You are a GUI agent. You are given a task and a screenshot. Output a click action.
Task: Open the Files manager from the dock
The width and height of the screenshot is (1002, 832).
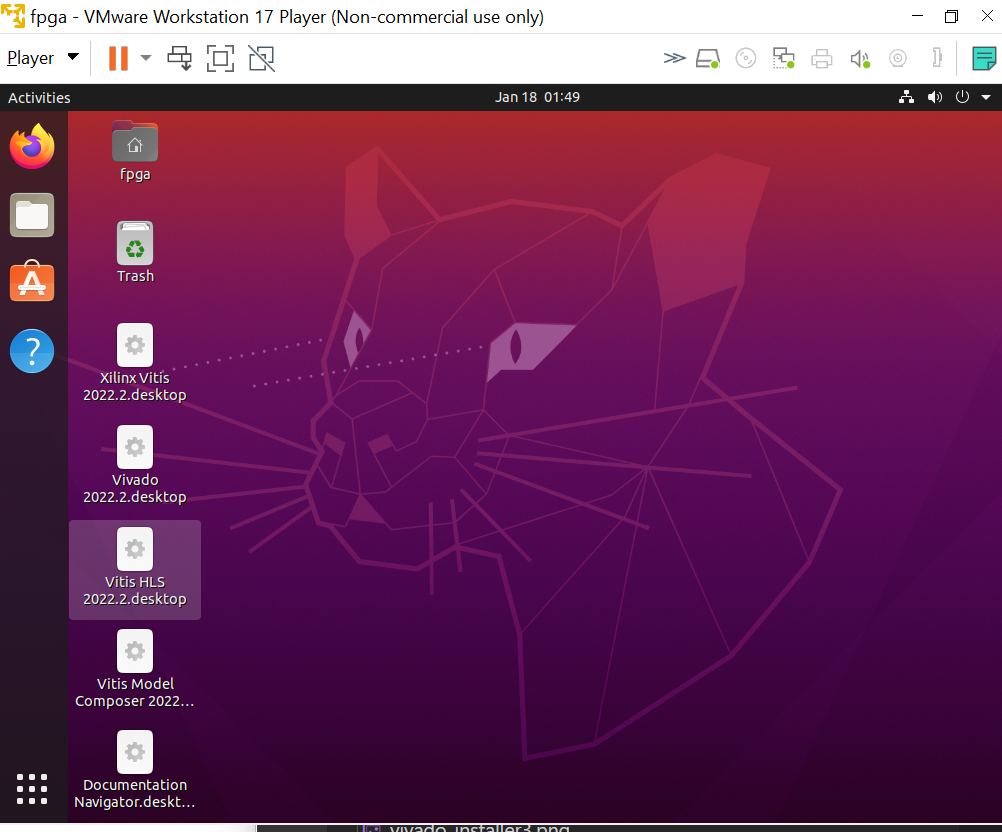click(x=32, y=215)
